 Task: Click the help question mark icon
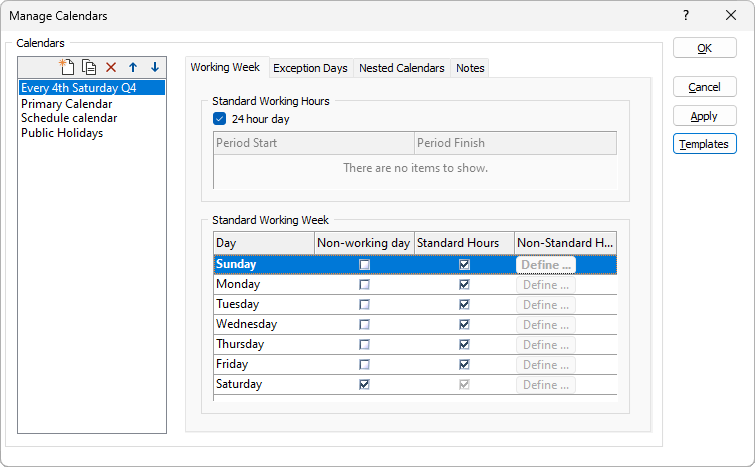coord(686,16)
